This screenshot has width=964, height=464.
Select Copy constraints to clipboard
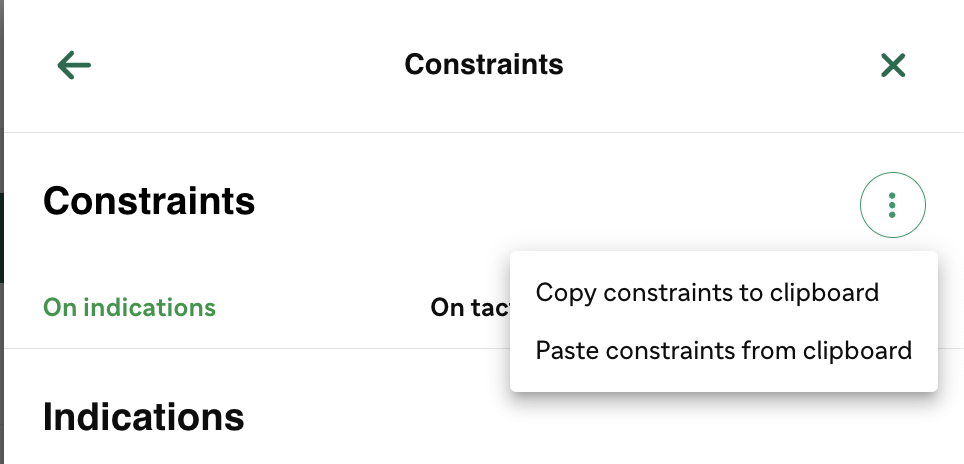coord(707,293)
